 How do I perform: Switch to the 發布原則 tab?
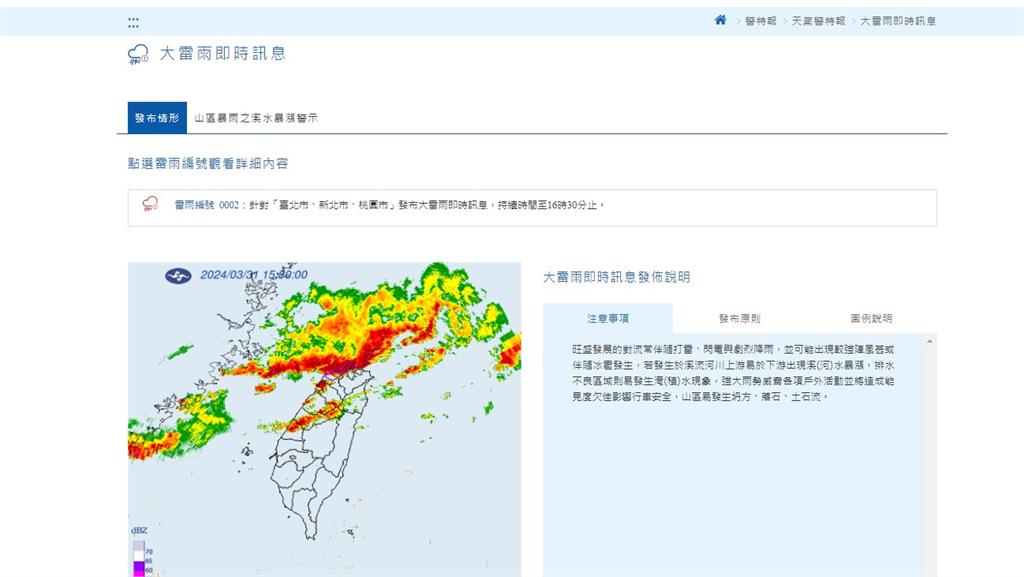click(x=739, y=319)
